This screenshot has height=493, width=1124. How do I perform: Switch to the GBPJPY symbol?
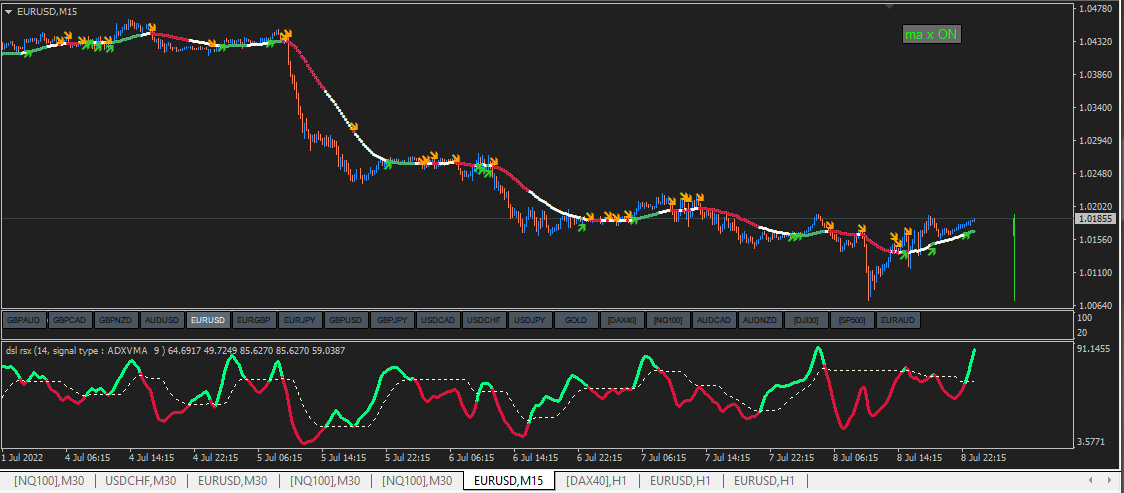pos(392,320)
